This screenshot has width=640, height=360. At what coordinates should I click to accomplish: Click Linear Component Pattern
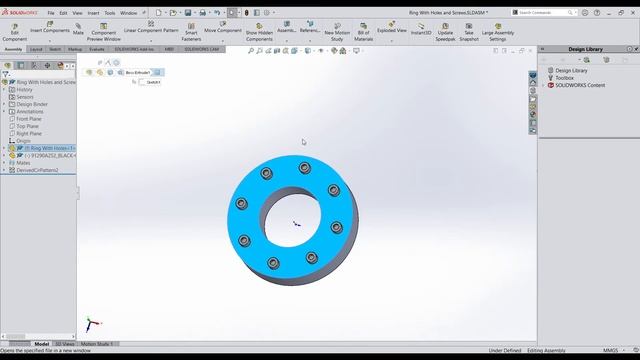[151, 27]
